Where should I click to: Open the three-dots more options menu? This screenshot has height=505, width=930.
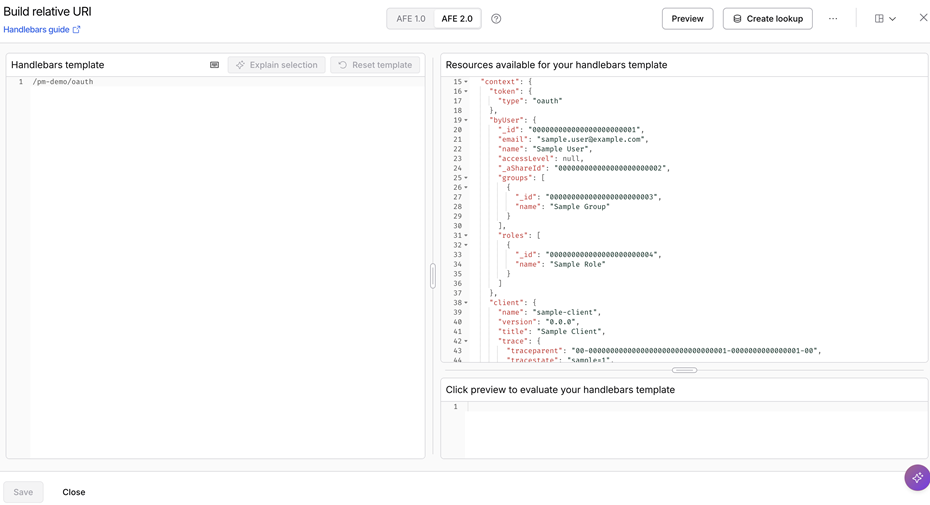(x=833, y=18)
